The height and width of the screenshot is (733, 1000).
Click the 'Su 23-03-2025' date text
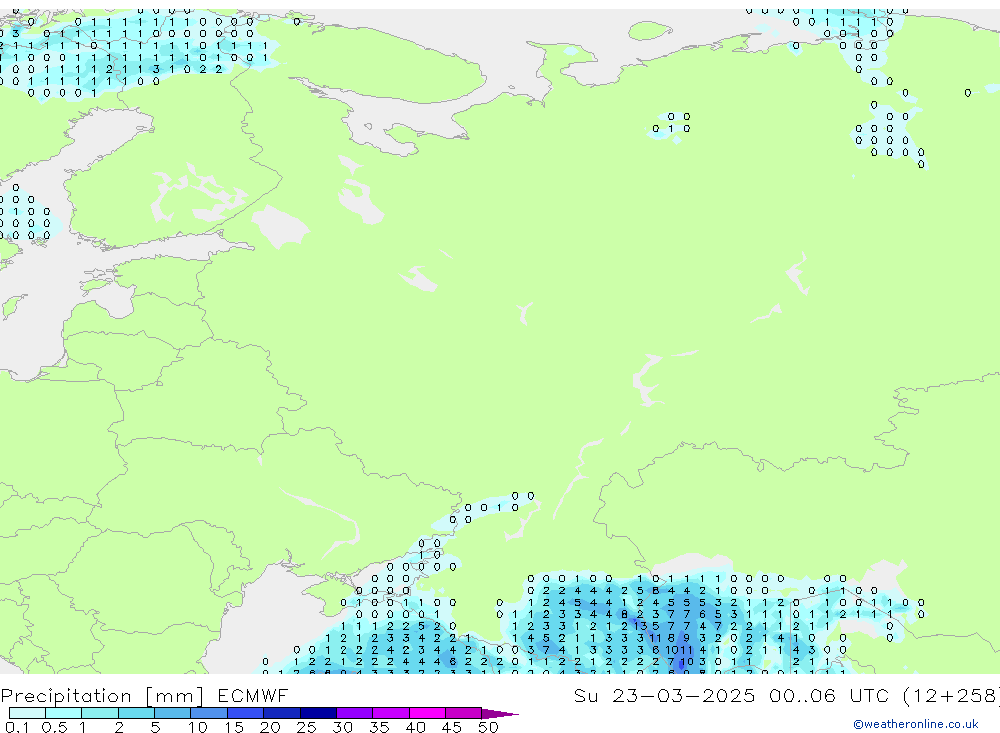(664, 695)
